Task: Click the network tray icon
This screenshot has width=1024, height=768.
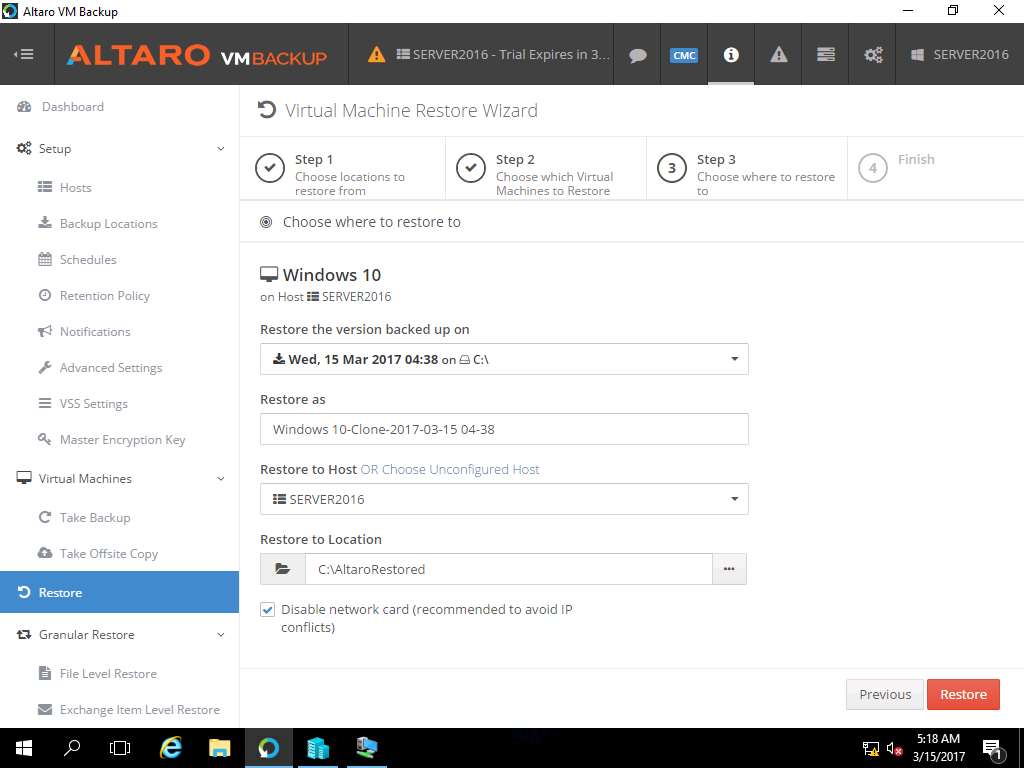Action: coord(871,749)
